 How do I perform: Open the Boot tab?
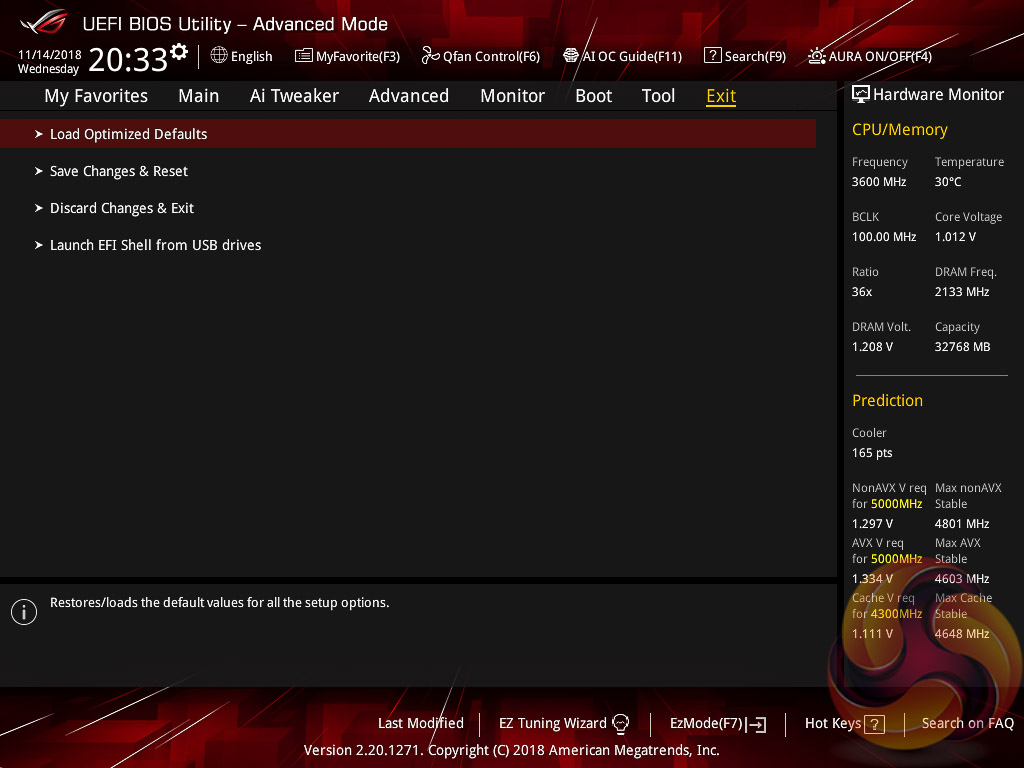[x=594, y=96]
